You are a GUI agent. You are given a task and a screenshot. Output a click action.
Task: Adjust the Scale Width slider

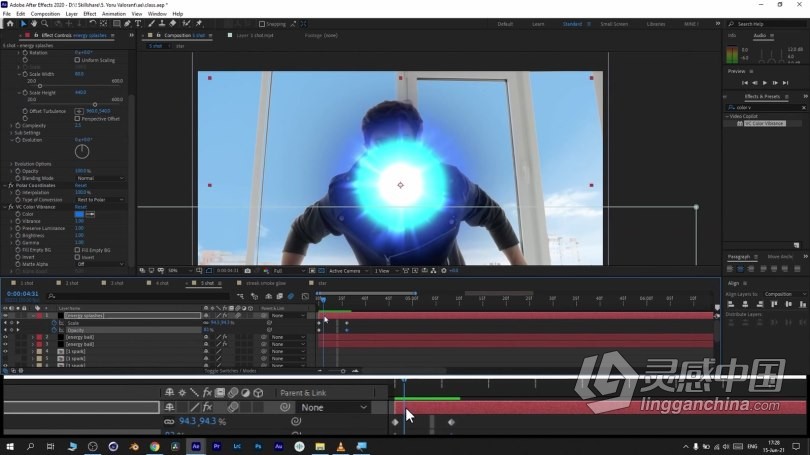[x=40, y=86]
